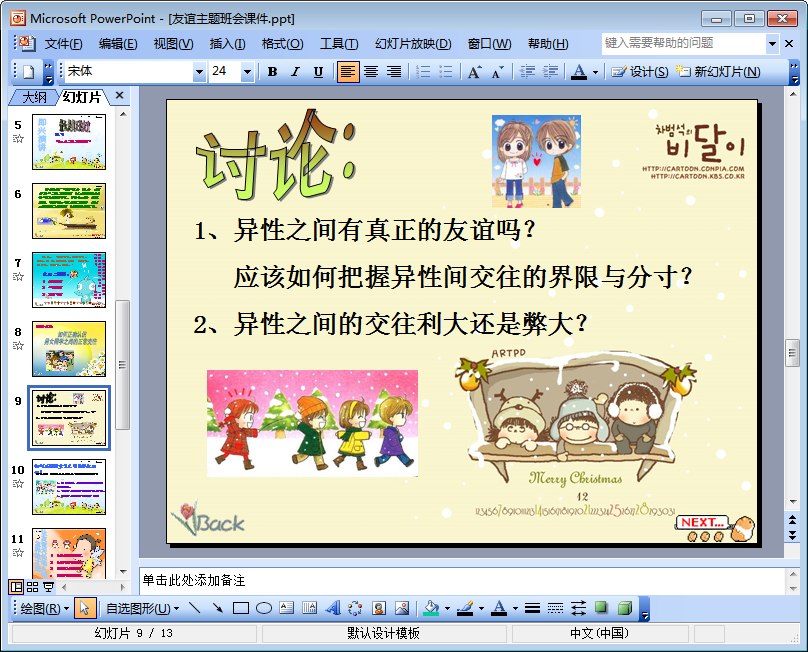Apply fill color with paint bucket
This screenshot has height=652, width=808.
coord(431,609)
